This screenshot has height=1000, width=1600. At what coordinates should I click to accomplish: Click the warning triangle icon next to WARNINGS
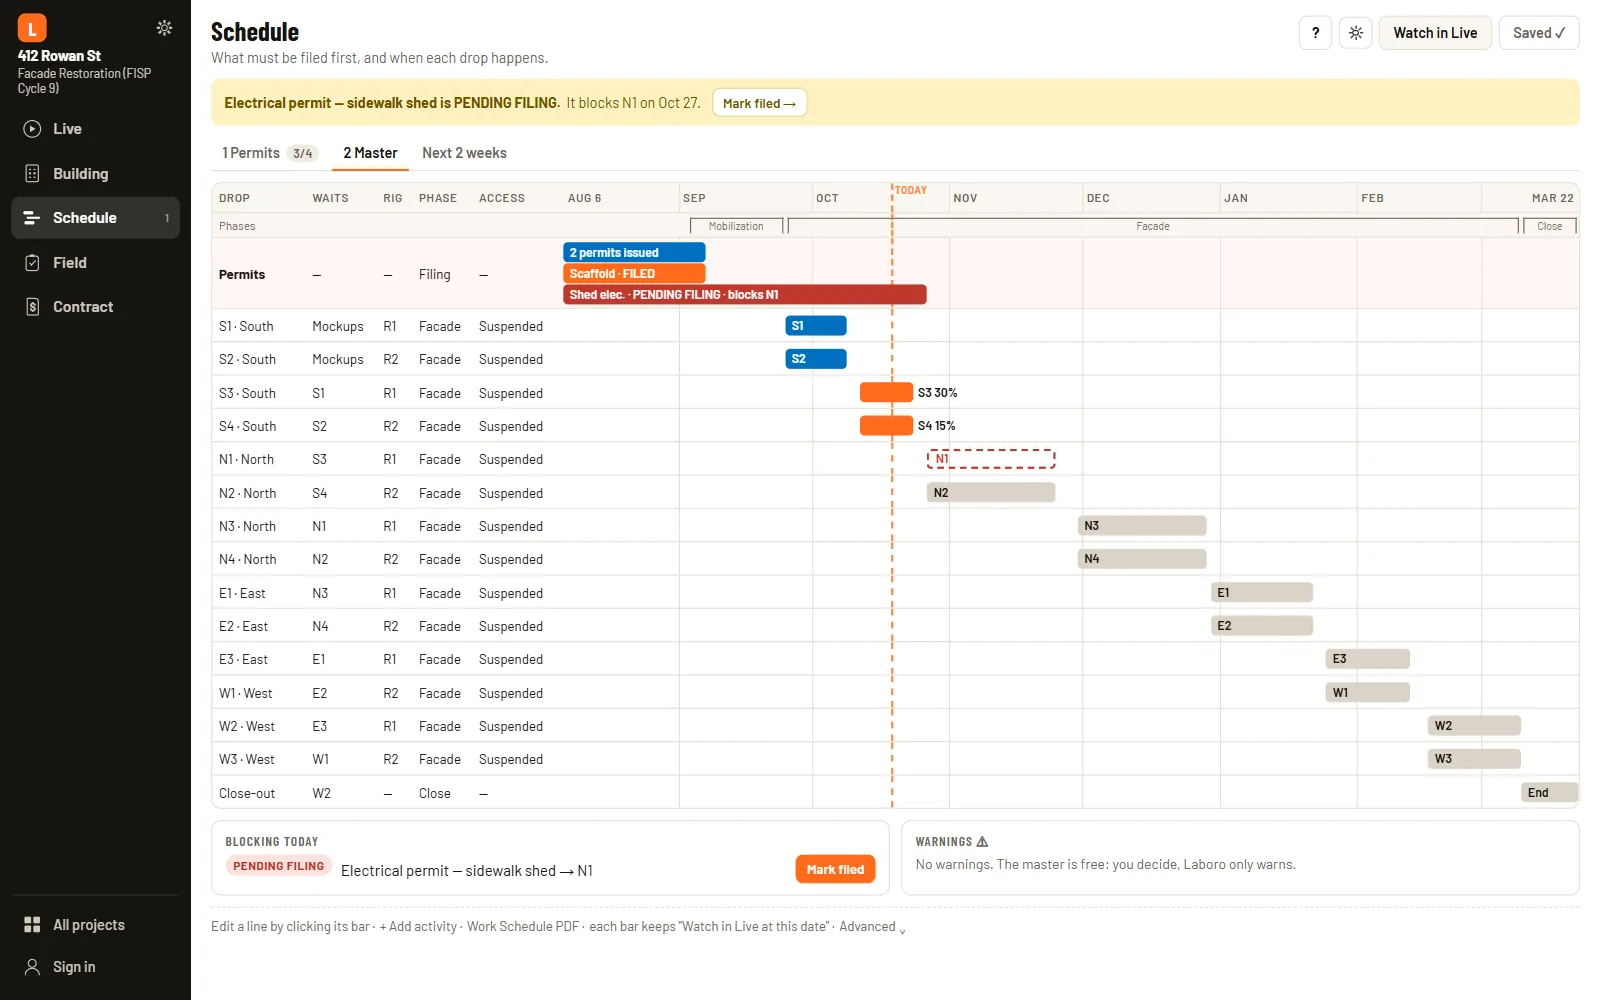point(982,842)
